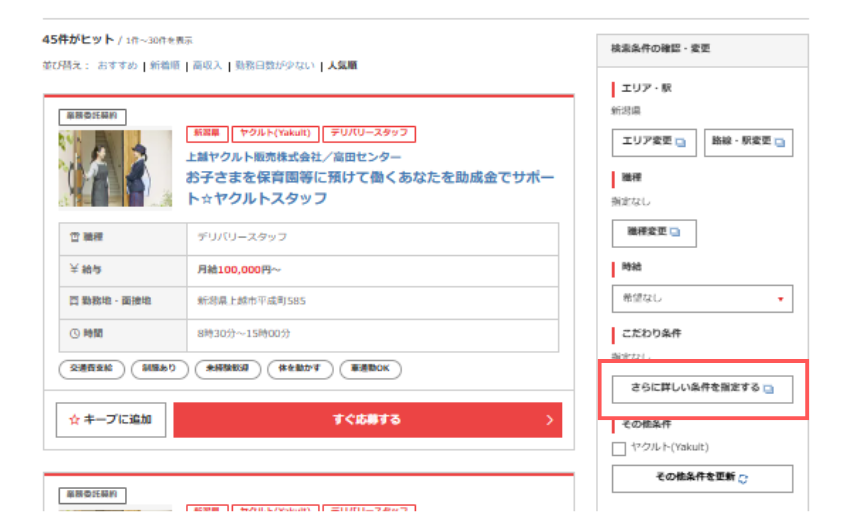Click the star icon on キープに追加
Screen dimensions: 844x521
coord(74,420)
